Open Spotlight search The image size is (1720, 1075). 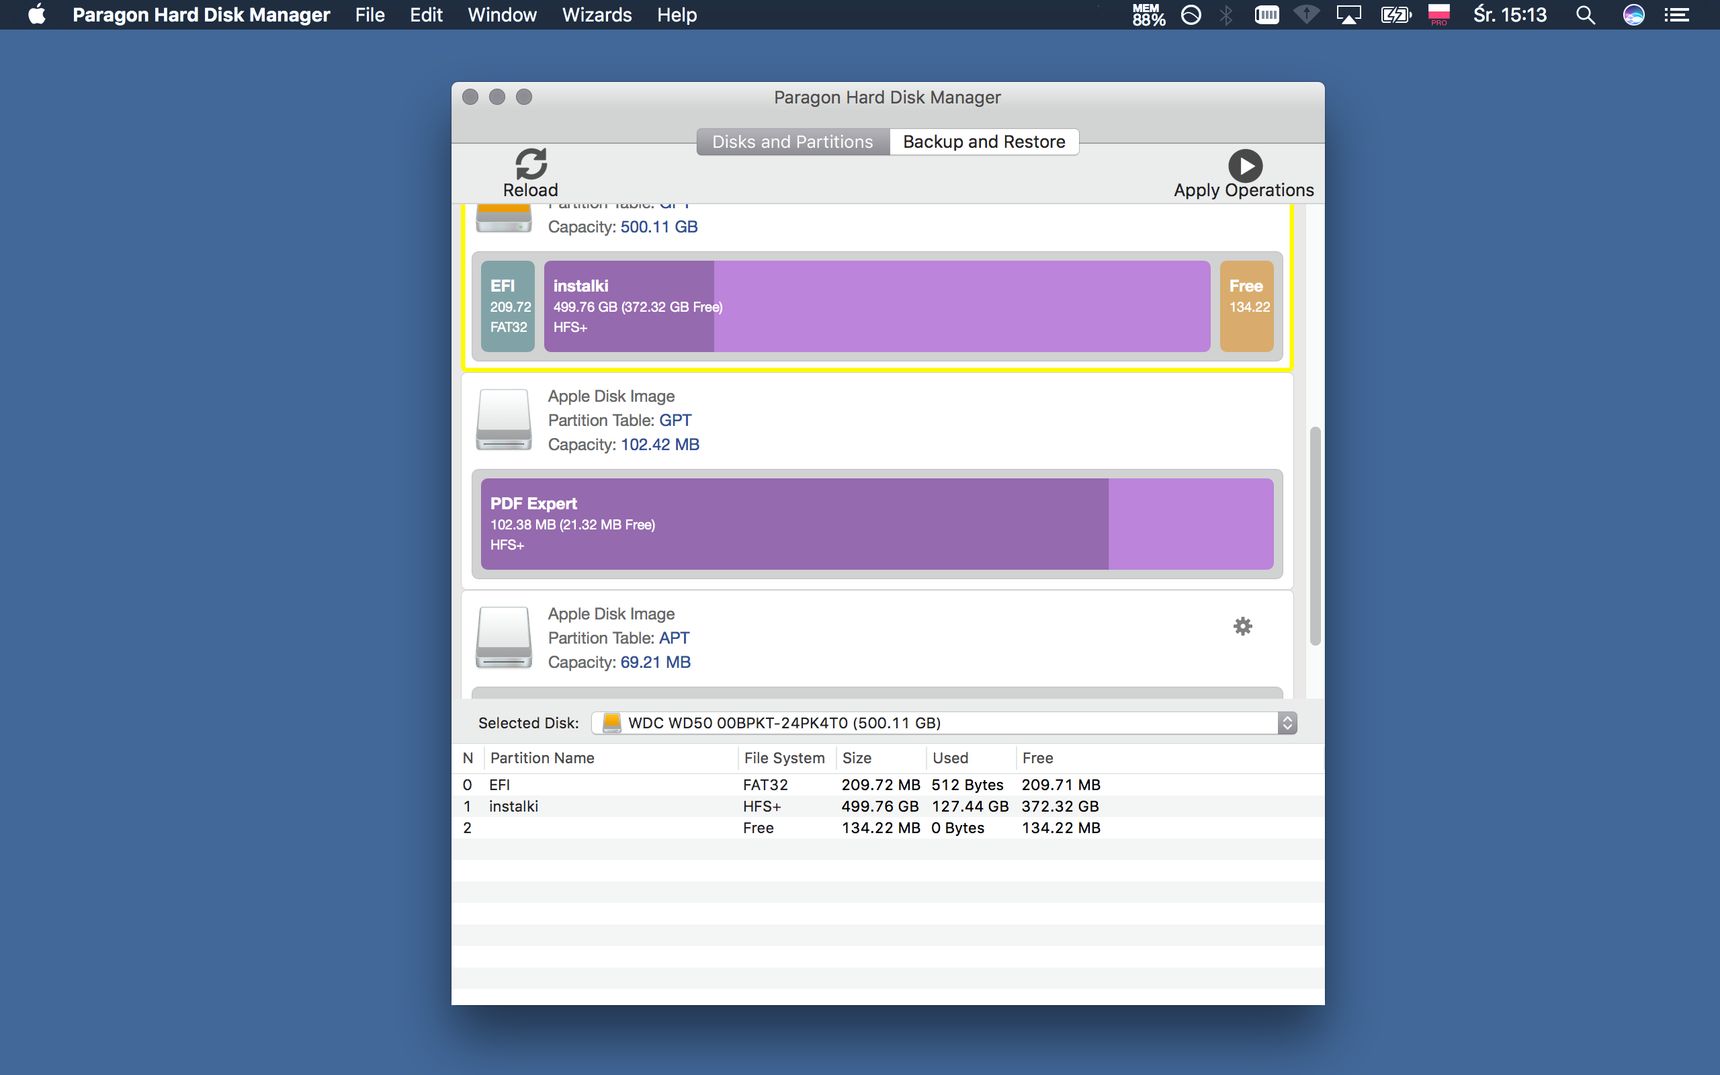coord(1585,14)
